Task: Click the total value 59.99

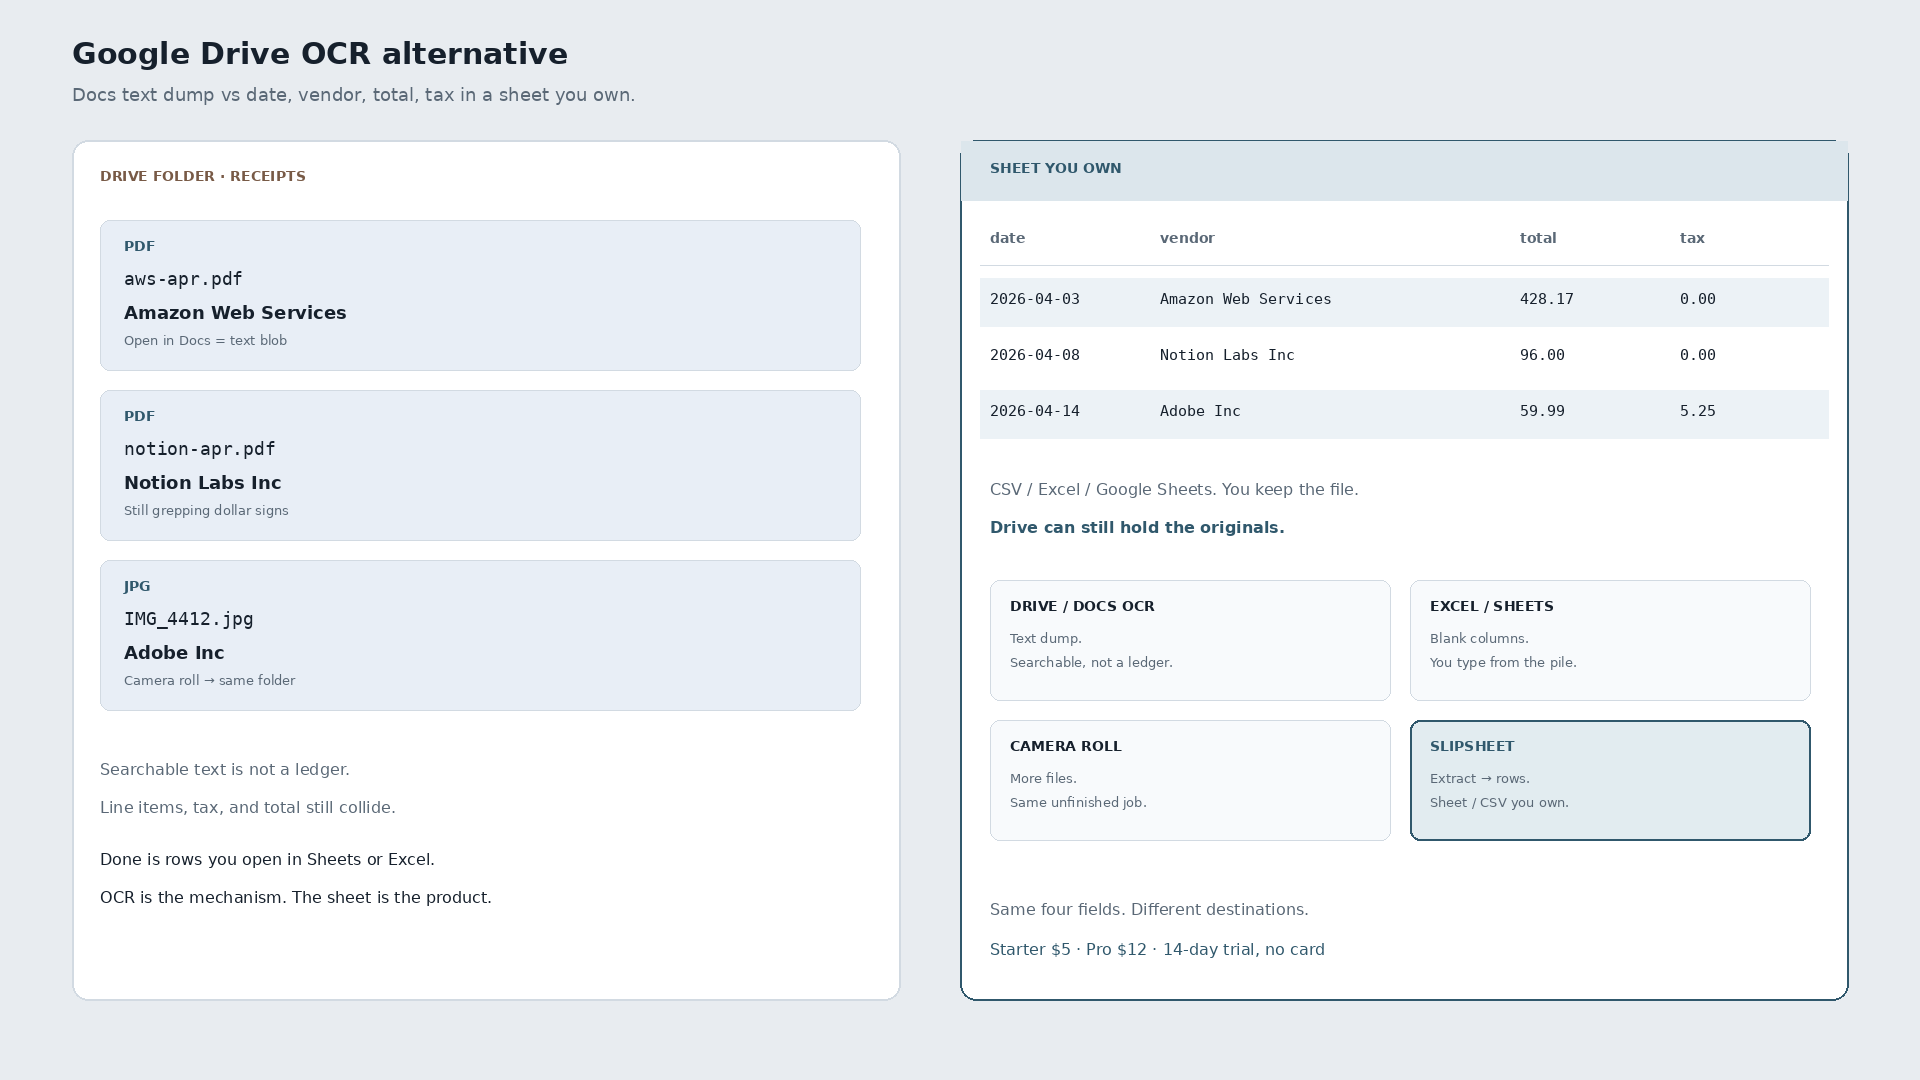Action: pyautogui.click(x=1542, y=411)
